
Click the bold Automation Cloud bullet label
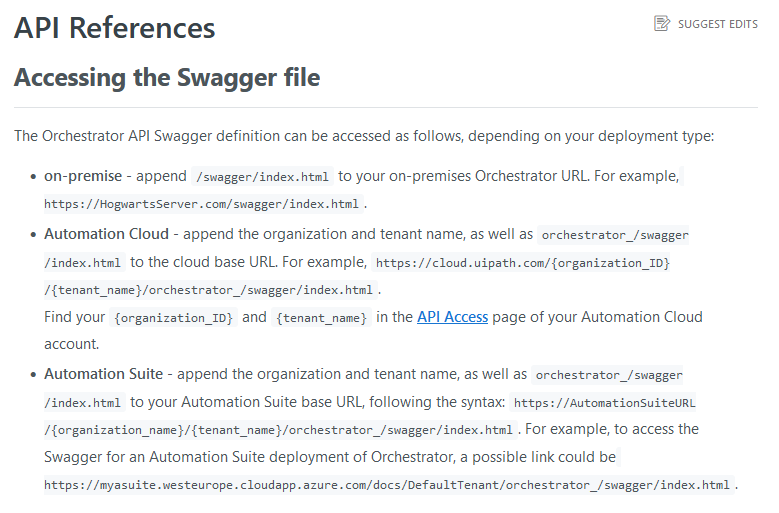pos(106,234)
